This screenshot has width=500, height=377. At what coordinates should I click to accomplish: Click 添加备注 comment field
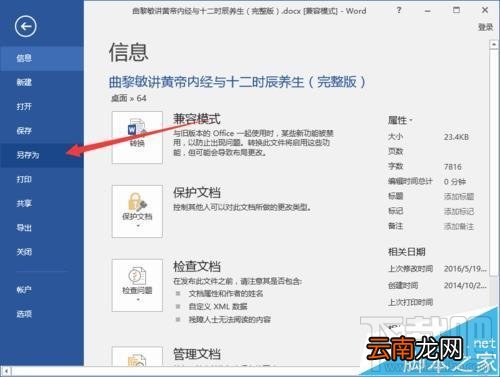459,227
